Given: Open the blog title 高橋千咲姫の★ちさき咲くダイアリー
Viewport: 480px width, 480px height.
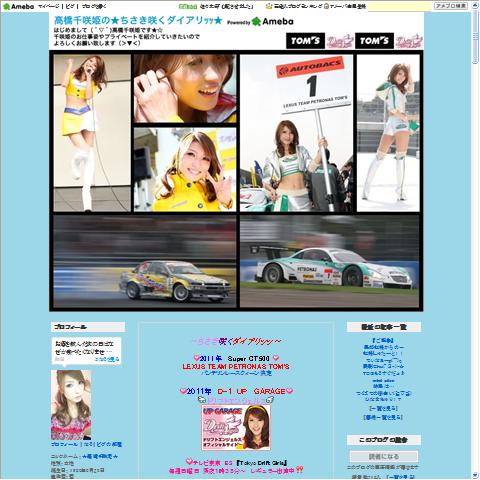Looking at the screenshot, I should click(x=138, y=21).
